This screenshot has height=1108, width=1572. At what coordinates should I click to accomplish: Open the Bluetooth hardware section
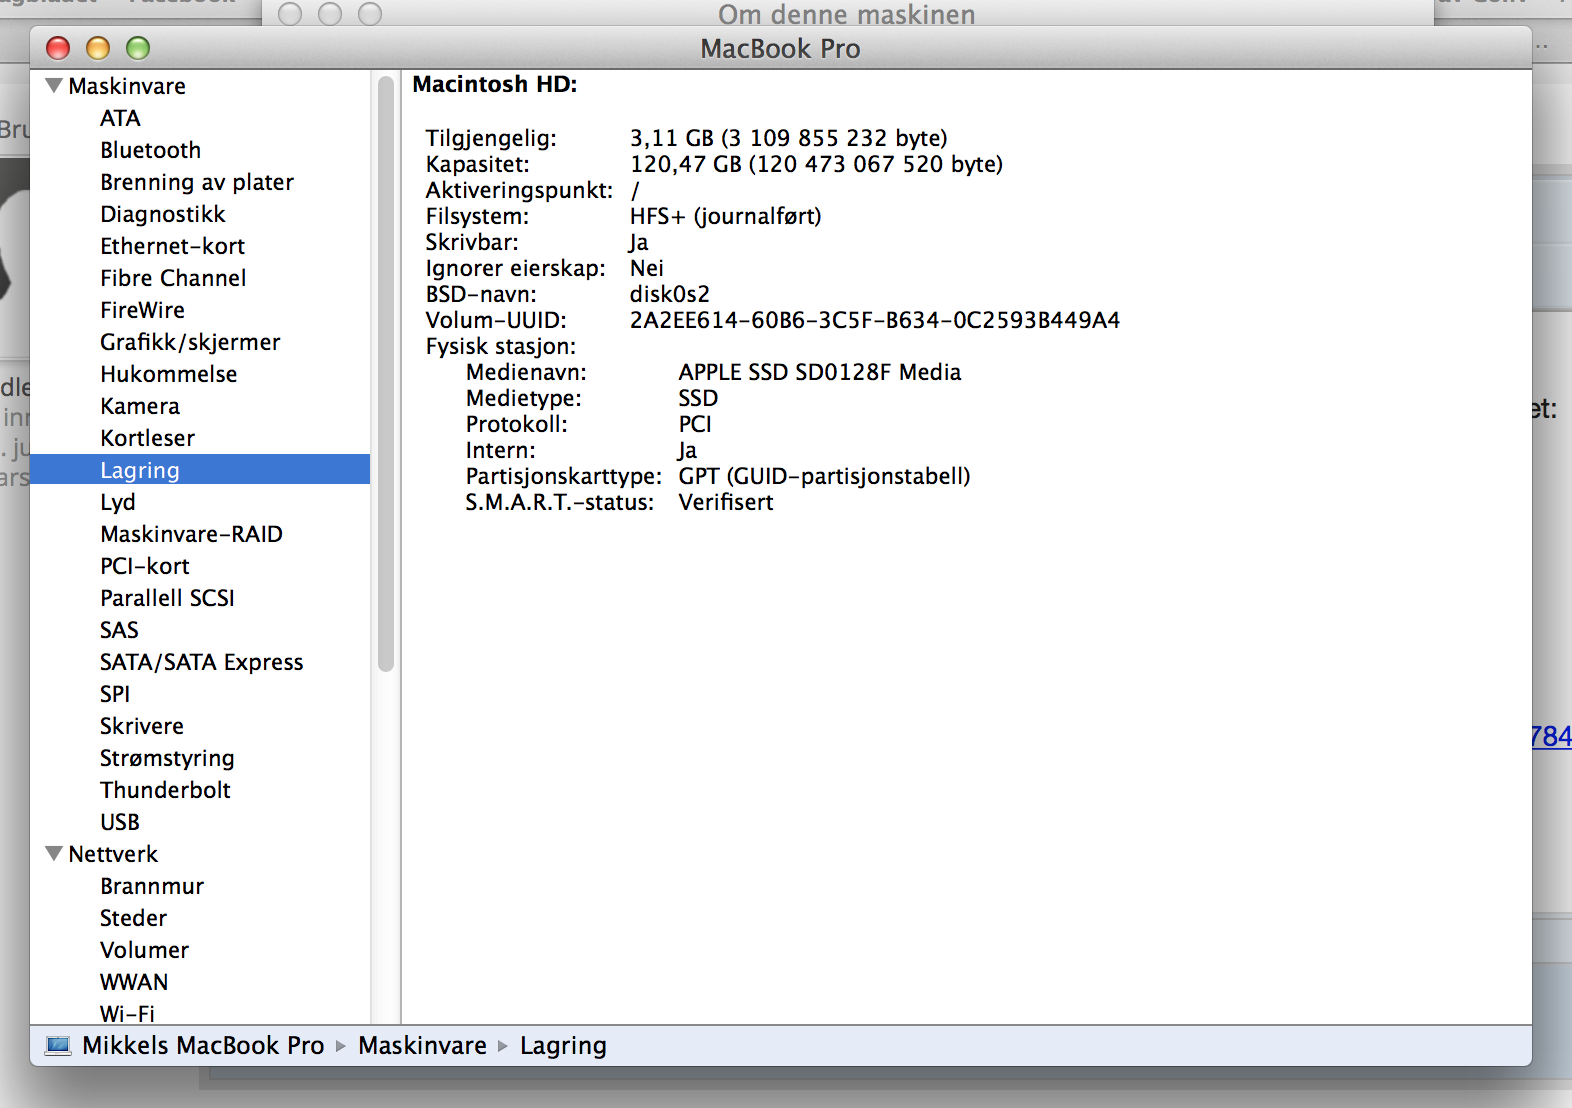point(150,150)
